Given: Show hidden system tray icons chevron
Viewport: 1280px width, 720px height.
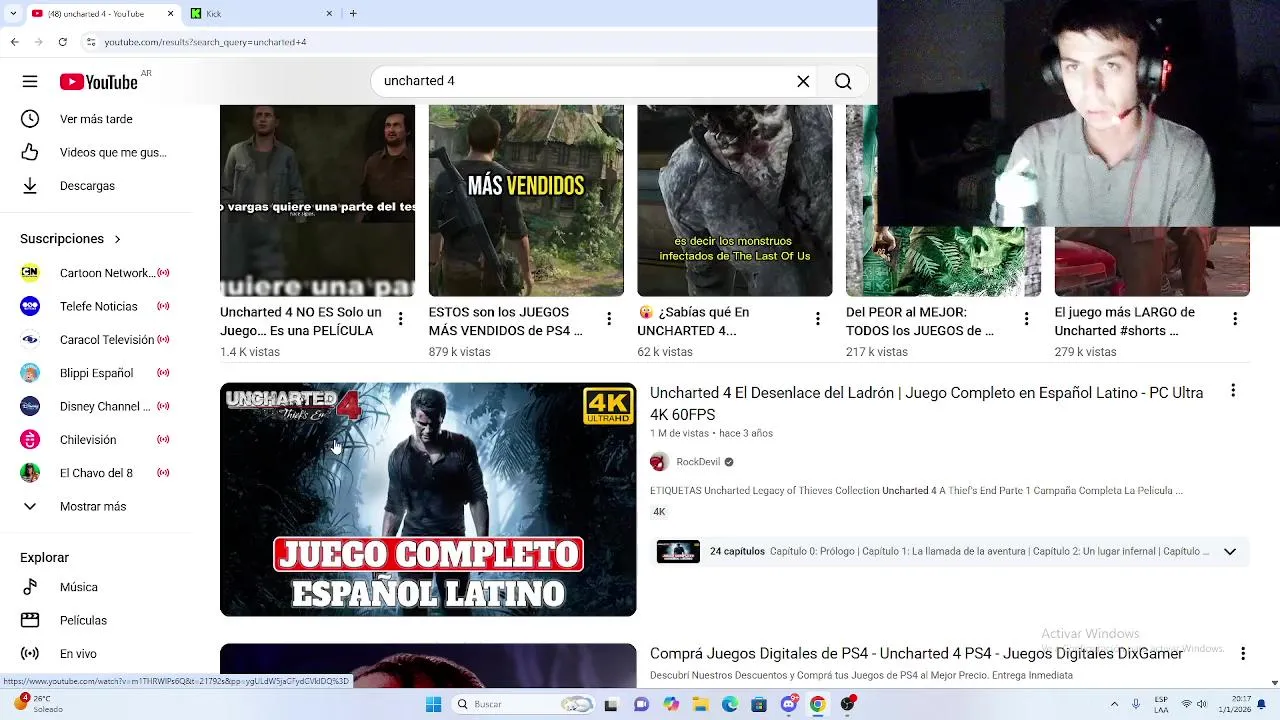Looking at the screenshot, I should [1114, 704].
